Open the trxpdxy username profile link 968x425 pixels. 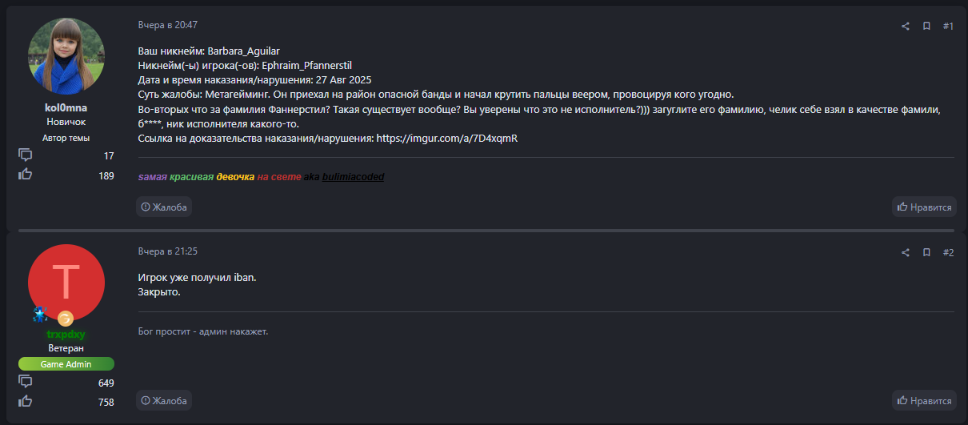(x=66, y=334)
